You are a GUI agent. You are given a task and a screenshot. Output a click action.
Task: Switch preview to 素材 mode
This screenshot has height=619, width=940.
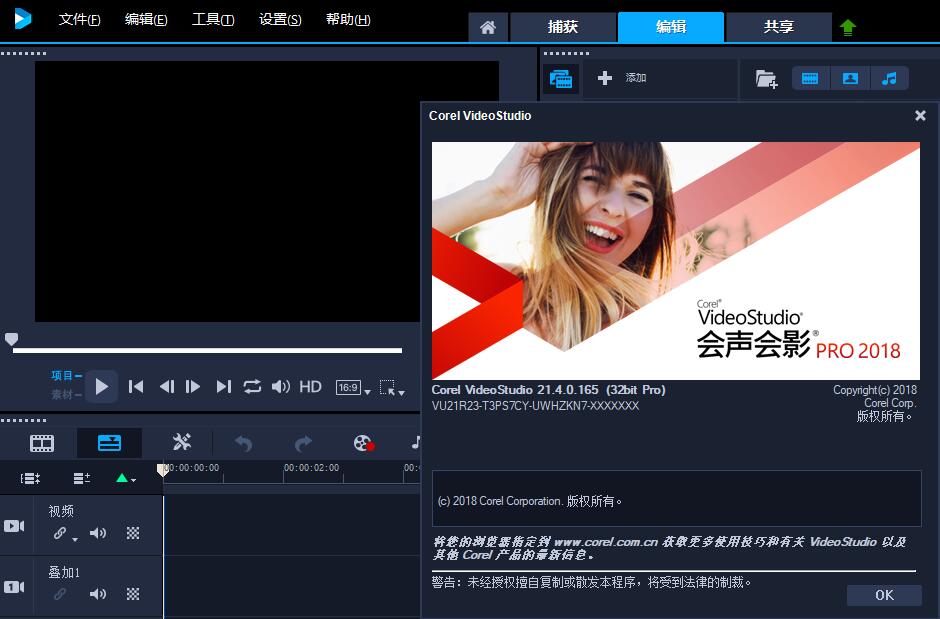point(66,394)
